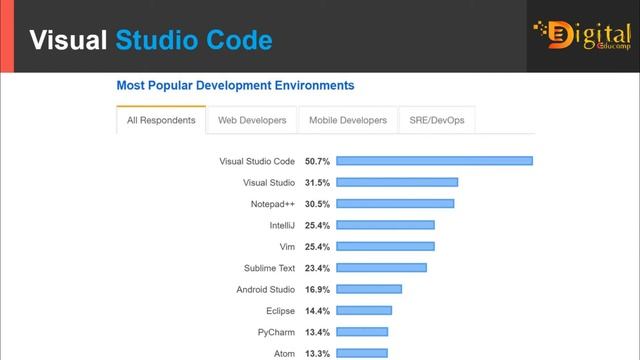The height and width of the screenshot is (360, 640).
Task: Click the Notepad++ 30.5% bar
Action: point(395,203)
